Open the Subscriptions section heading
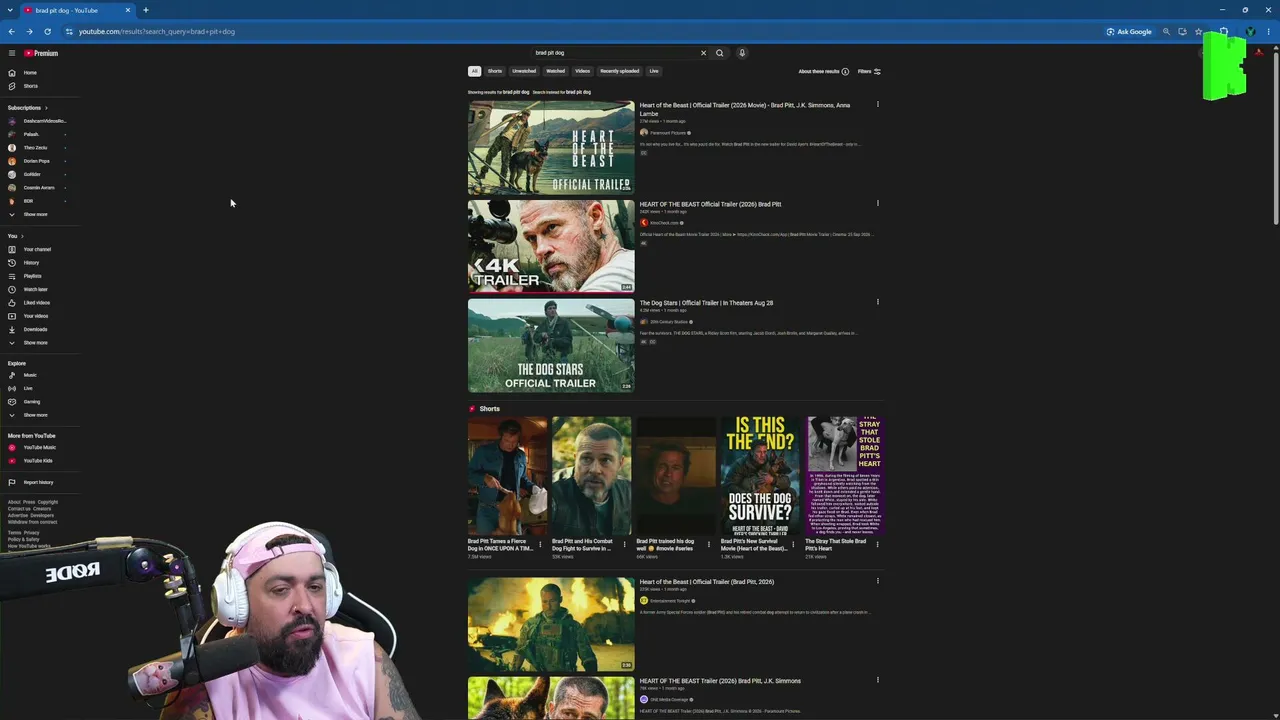 point(27,108)
